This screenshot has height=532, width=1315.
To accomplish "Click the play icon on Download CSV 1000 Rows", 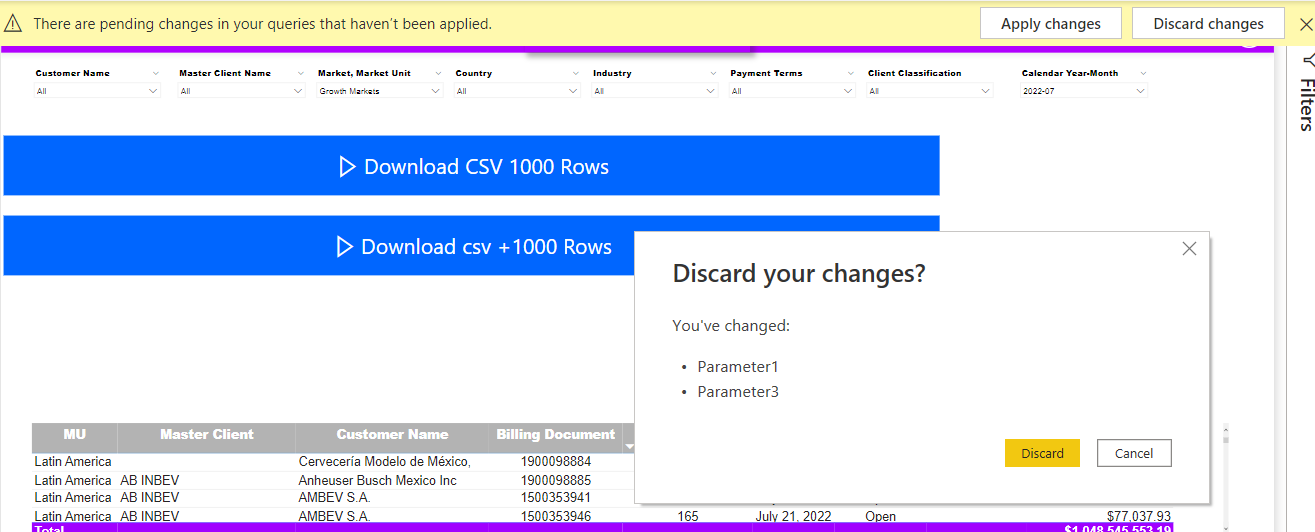I will coord(347,167).
